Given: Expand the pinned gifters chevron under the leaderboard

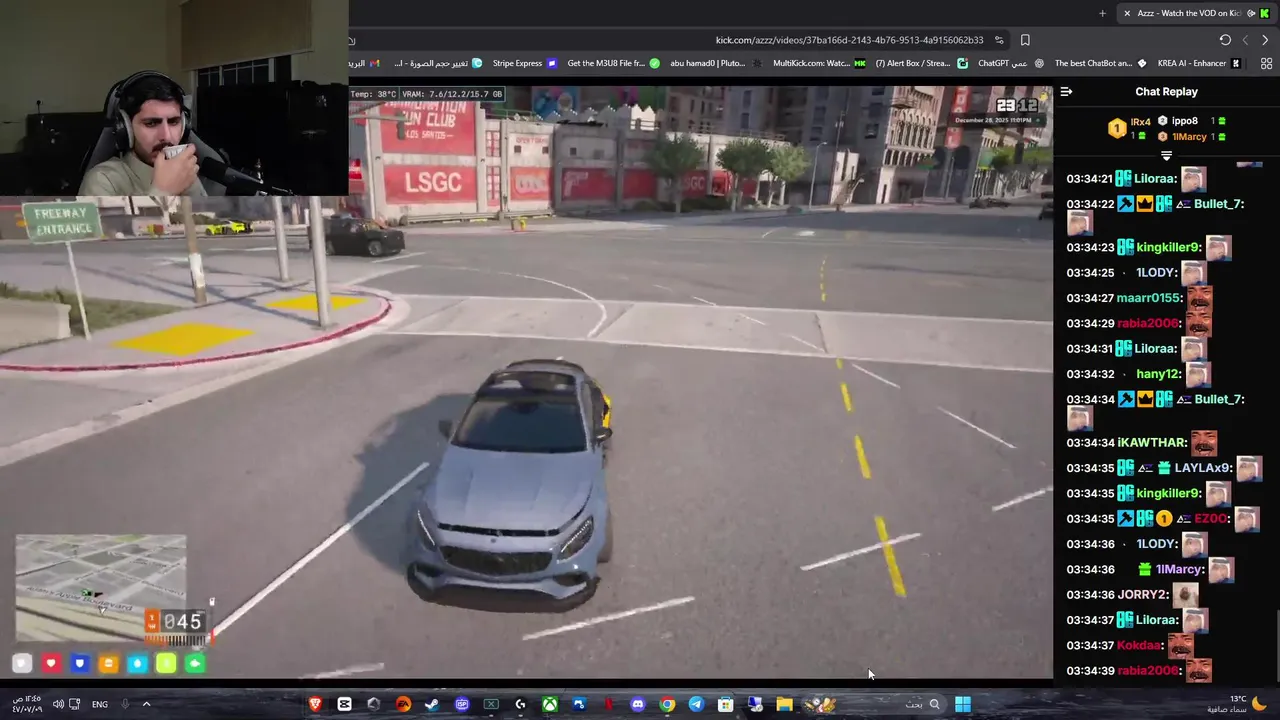Looking at the screenshot, I should (x=1166, y=156).
